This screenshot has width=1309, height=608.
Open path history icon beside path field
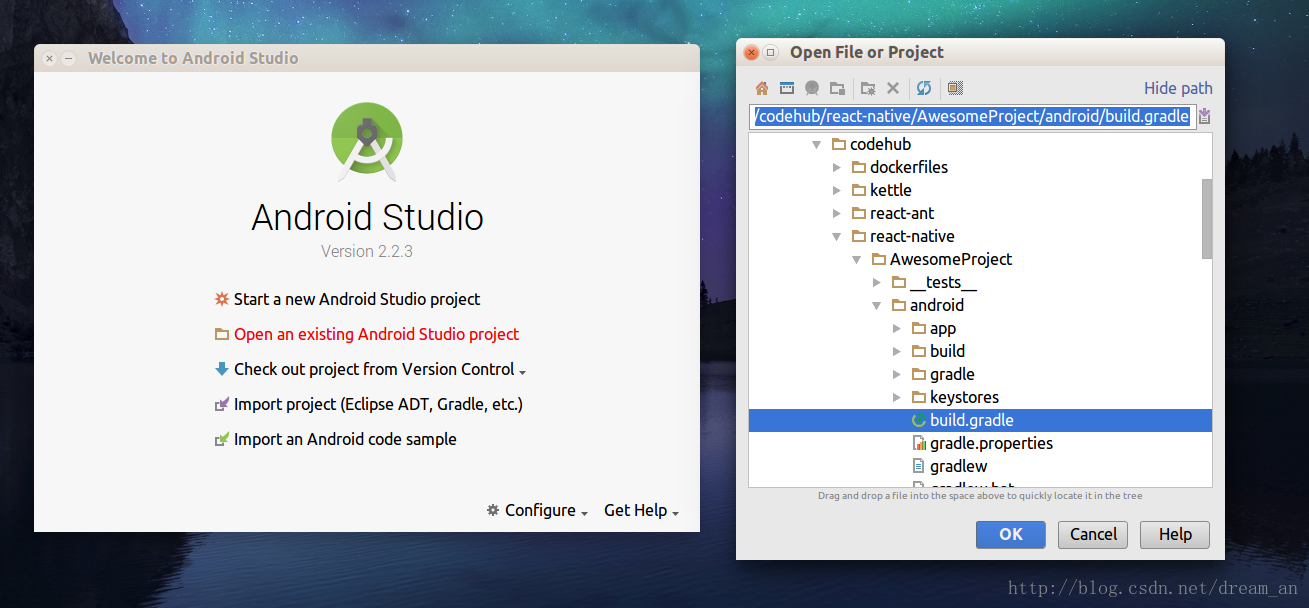(x=1204, y=116)
